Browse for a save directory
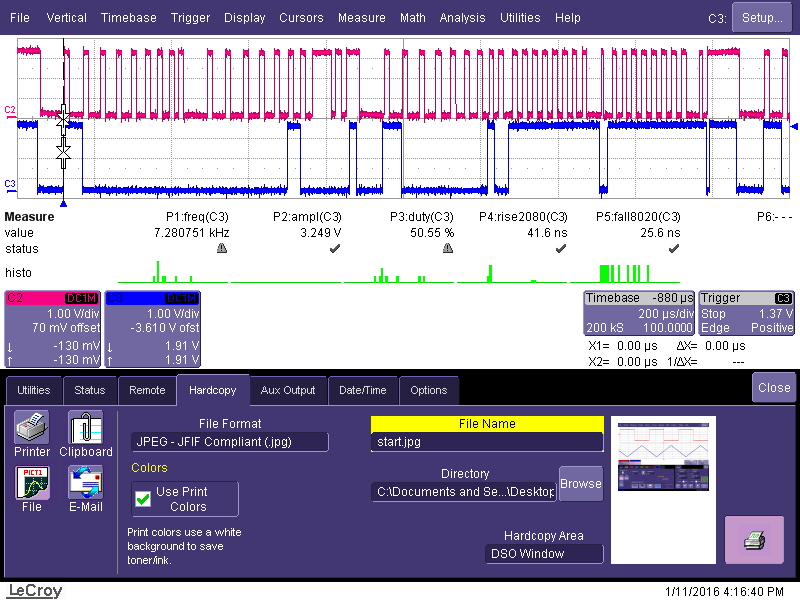800x600 pixels. pyautogui.click(x=581, y=484)
